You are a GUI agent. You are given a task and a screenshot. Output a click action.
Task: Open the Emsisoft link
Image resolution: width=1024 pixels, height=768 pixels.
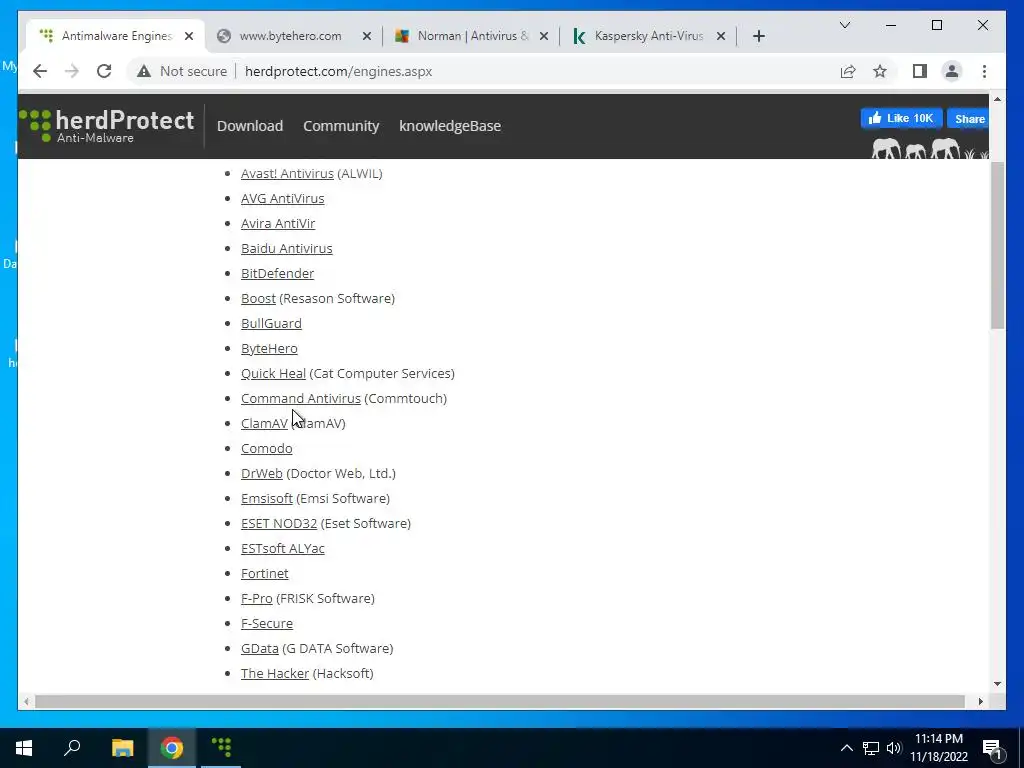[x=266, y=498]
